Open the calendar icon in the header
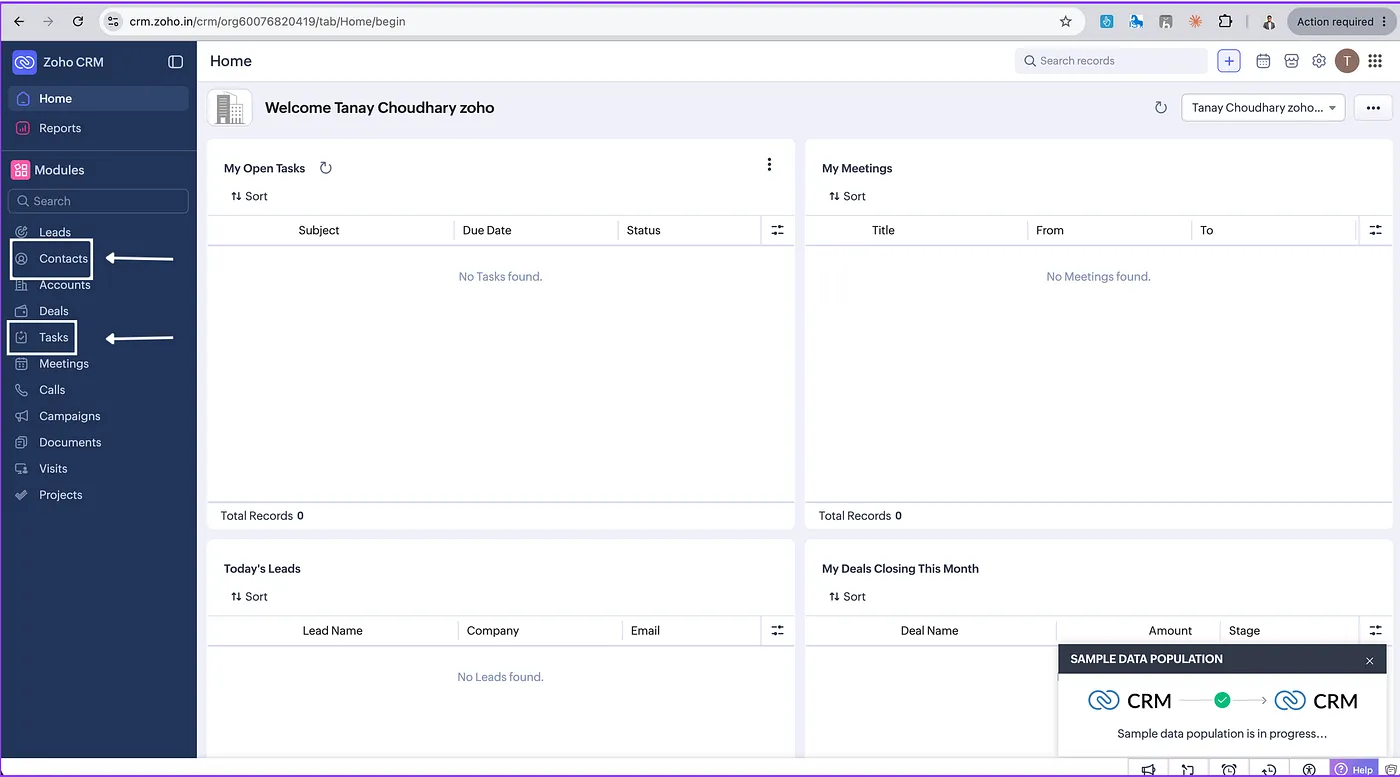 1263,61
